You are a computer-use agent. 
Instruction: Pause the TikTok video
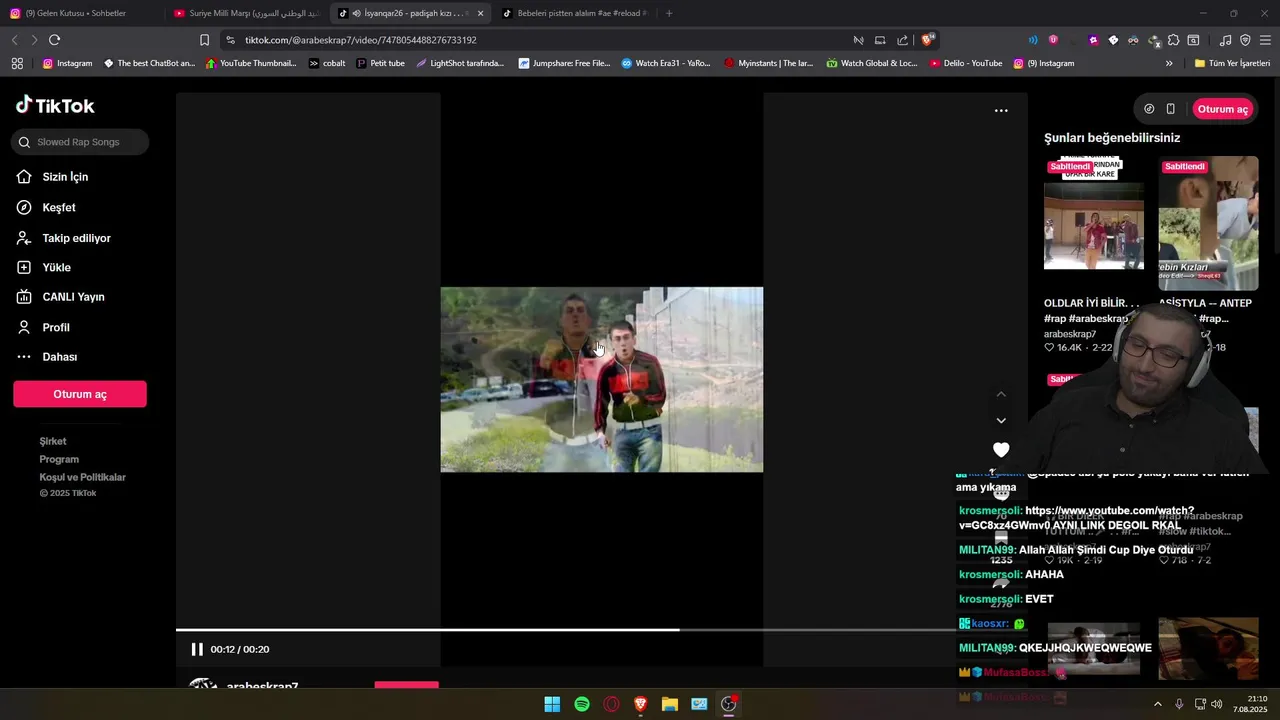click(x=197, y=649)
